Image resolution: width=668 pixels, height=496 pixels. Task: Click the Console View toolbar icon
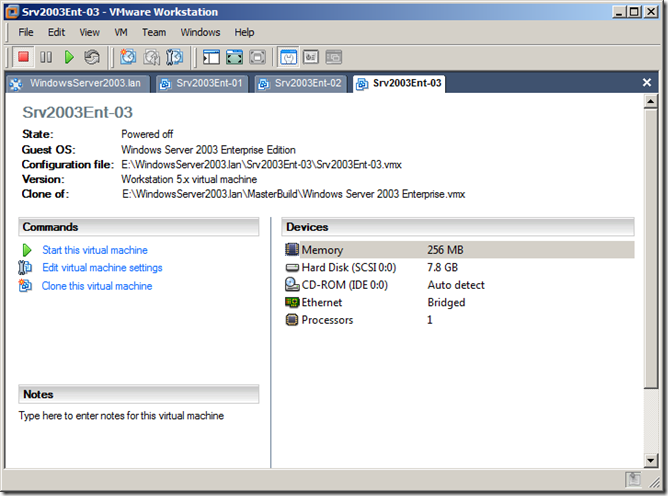point(311,57)
